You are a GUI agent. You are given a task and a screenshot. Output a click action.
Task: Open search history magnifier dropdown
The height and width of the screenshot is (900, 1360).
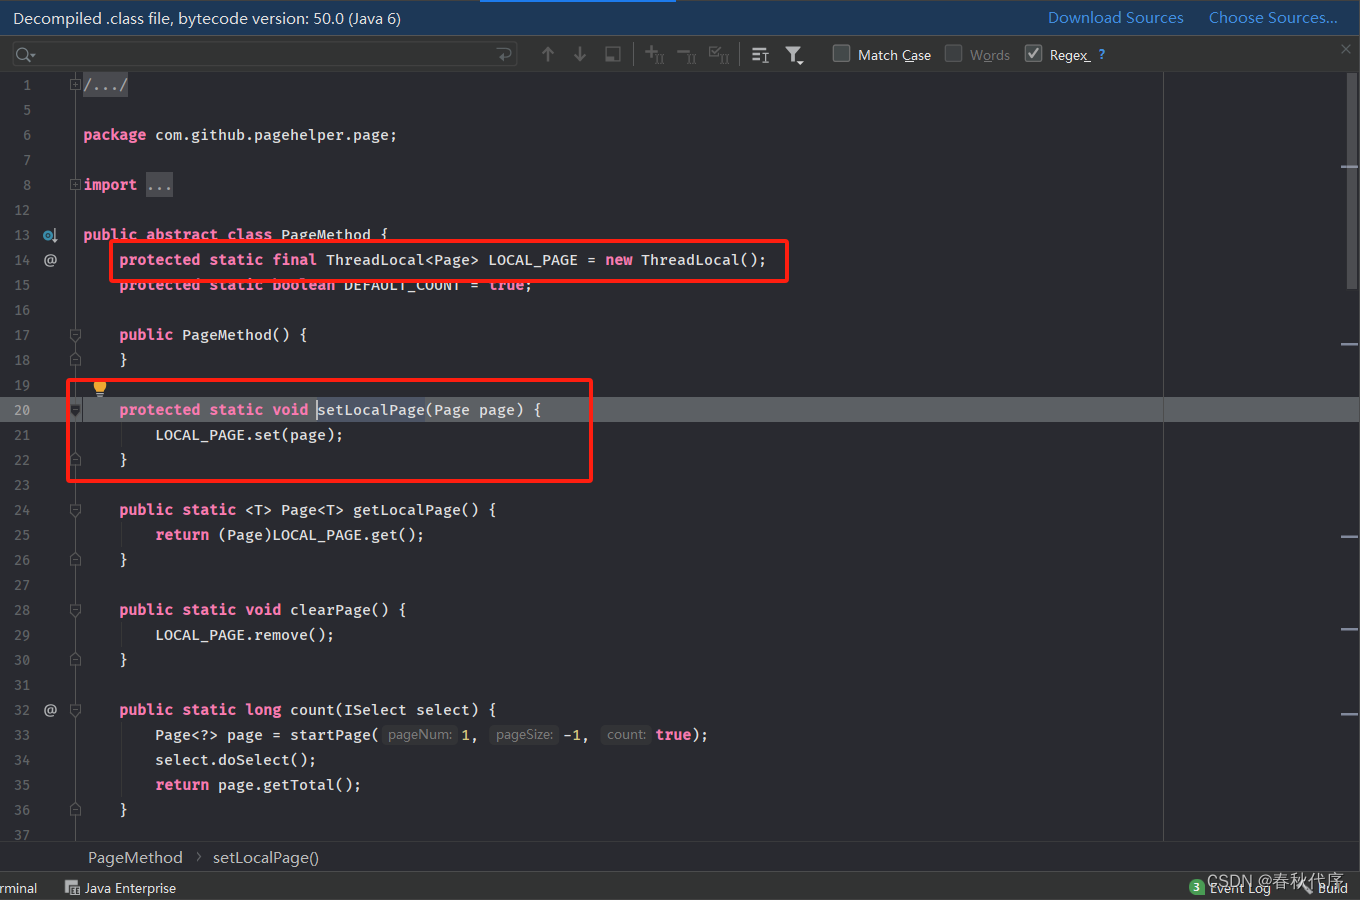[x=25, y=55]
